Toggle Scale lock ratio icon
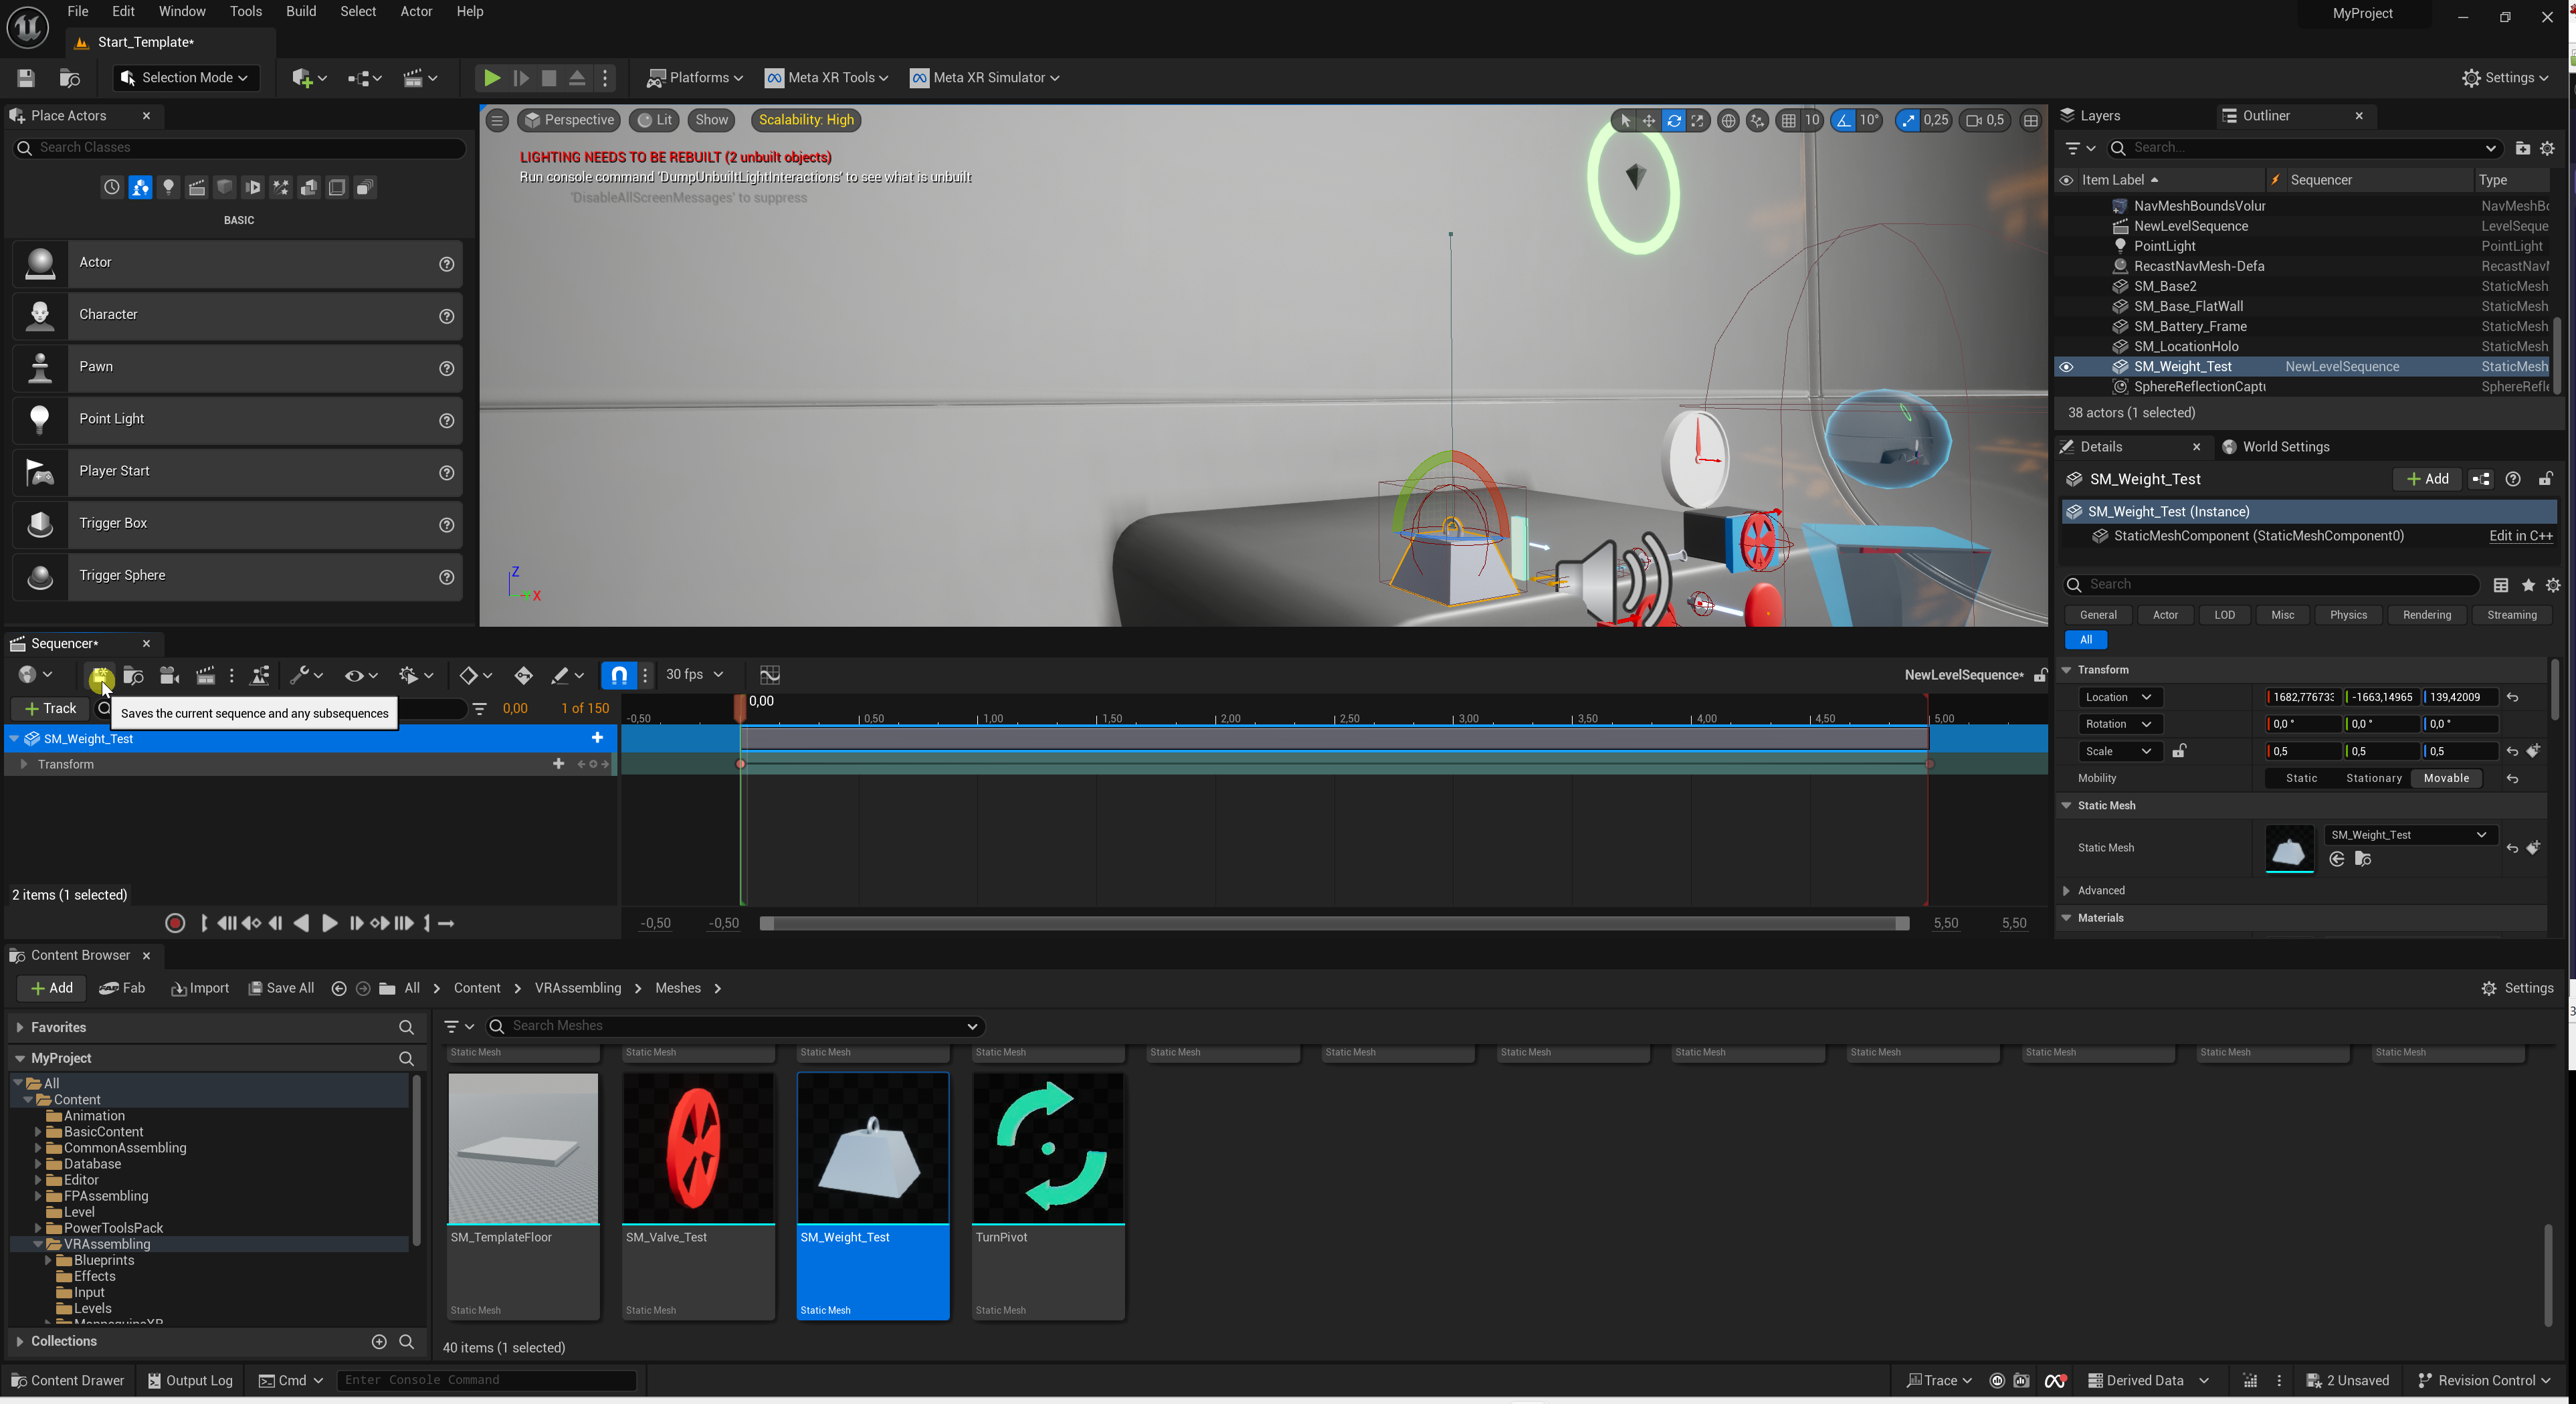The width and height of the screenshot is (2576, 1404). [x=2179, y=751]
